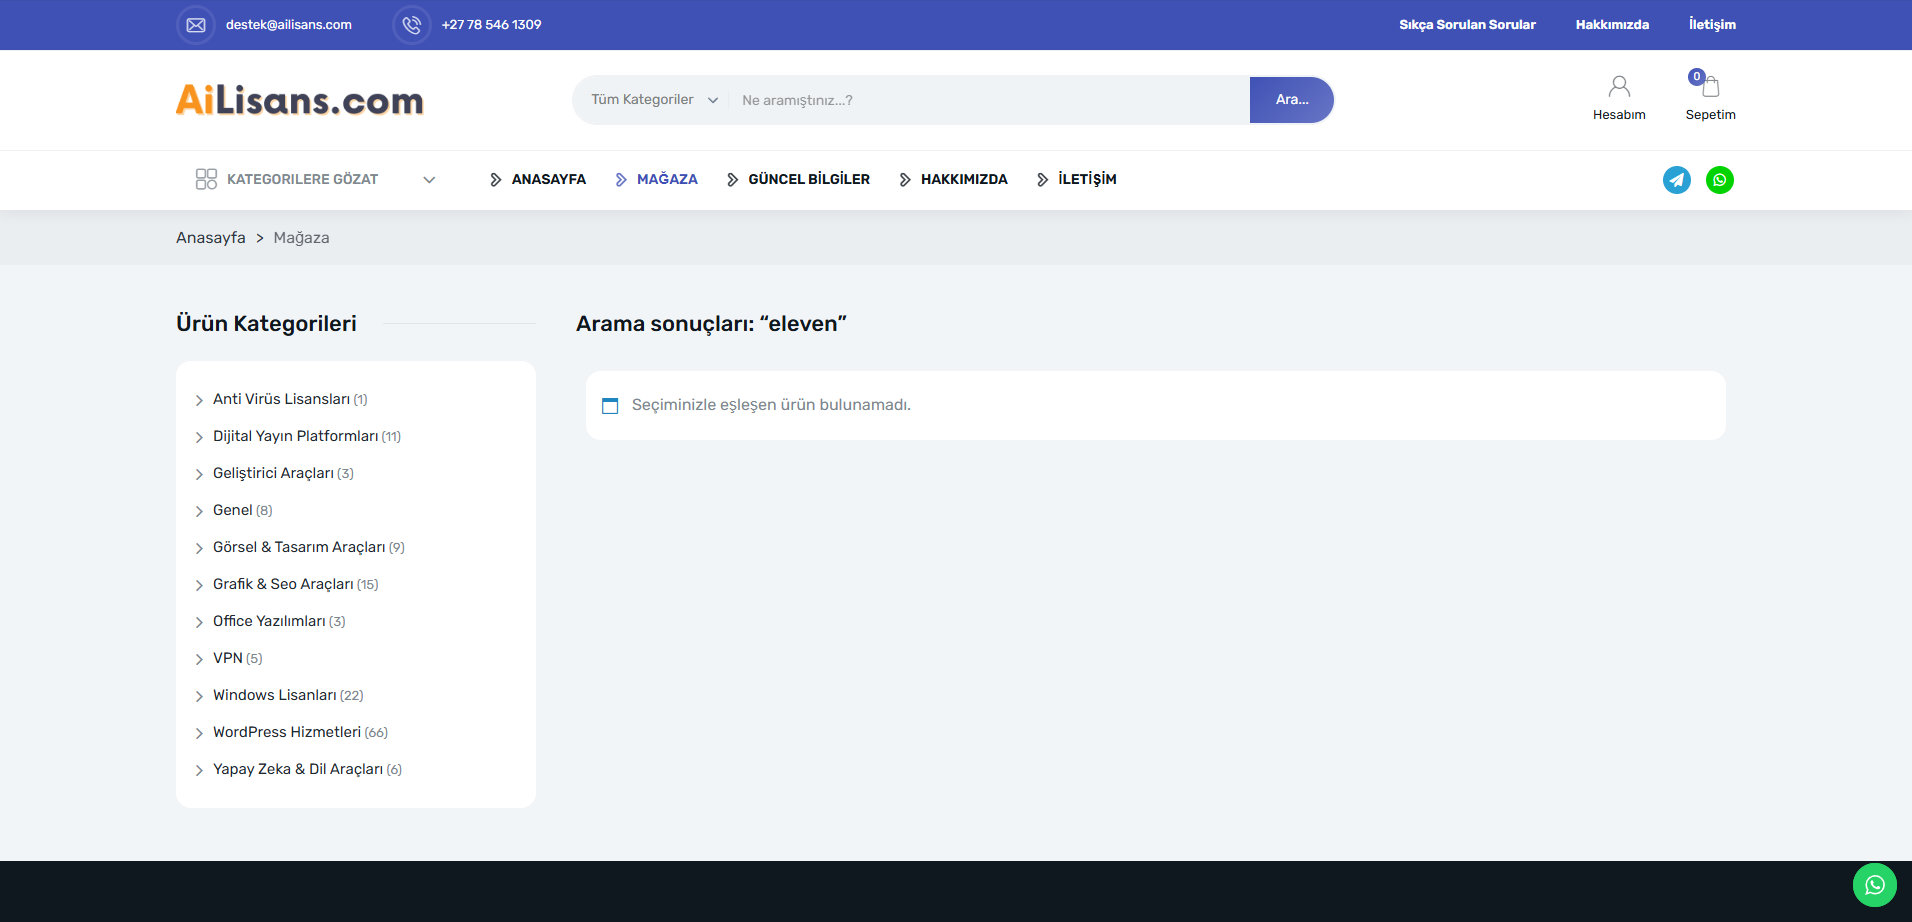Click chevron beside Windows Lisanları
1912x922 pixels.
[199, 696]
